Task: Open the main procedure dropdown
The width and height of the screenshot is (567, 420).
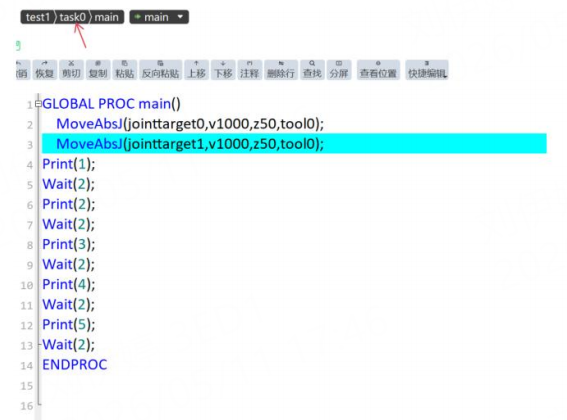Action: (159, 17)
